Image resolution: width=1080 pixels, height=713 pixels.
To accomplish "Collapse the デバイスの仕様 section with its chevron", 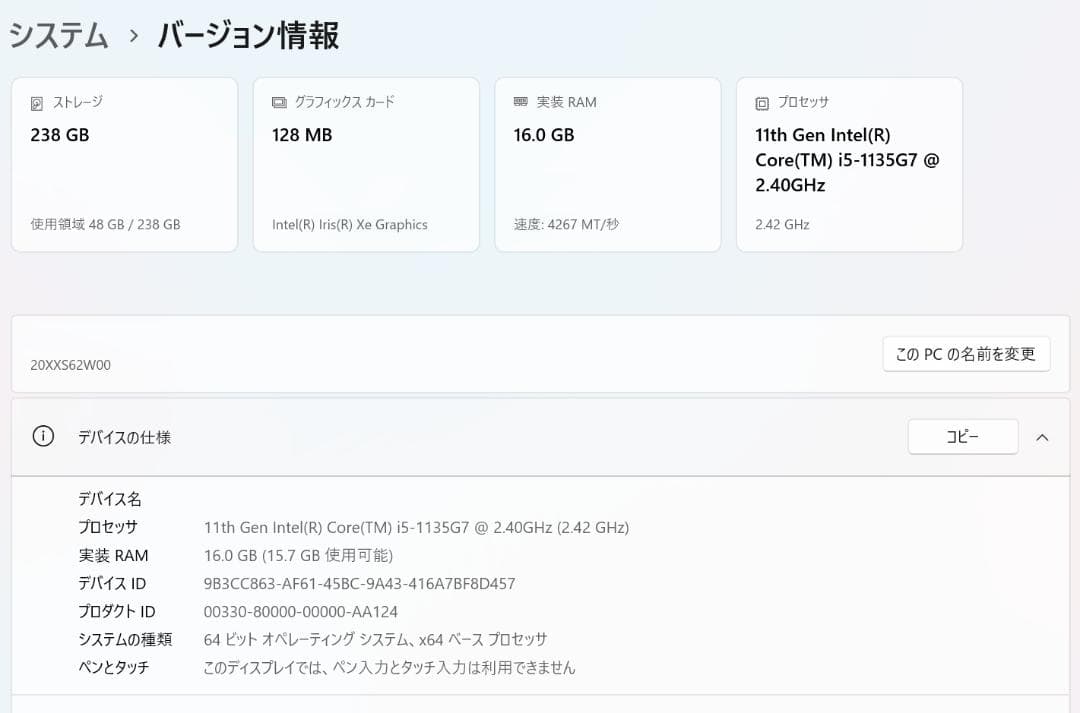I will pyautogui.click(x=1043, y=437).
